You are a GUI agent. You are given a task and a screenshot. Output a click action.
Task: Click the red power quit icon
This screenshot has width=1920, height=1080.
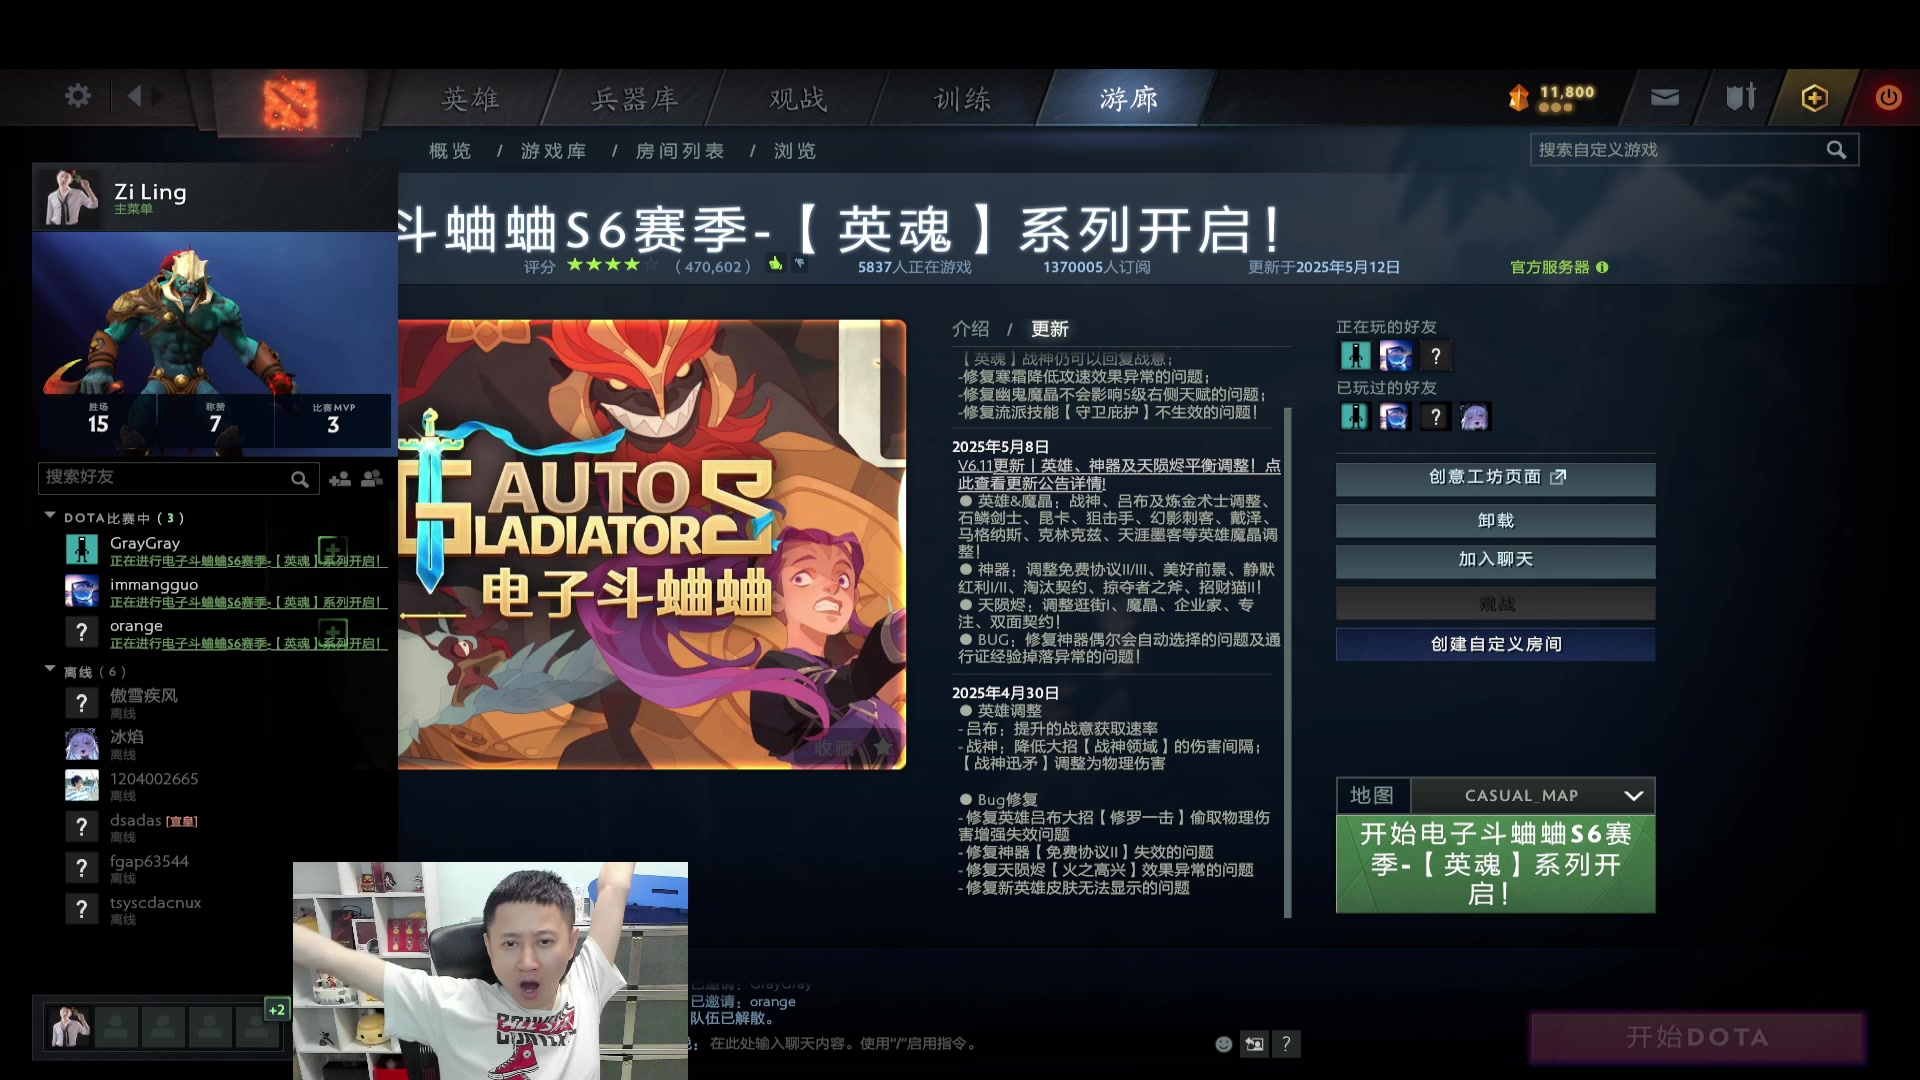click(x=1888, y=97)
